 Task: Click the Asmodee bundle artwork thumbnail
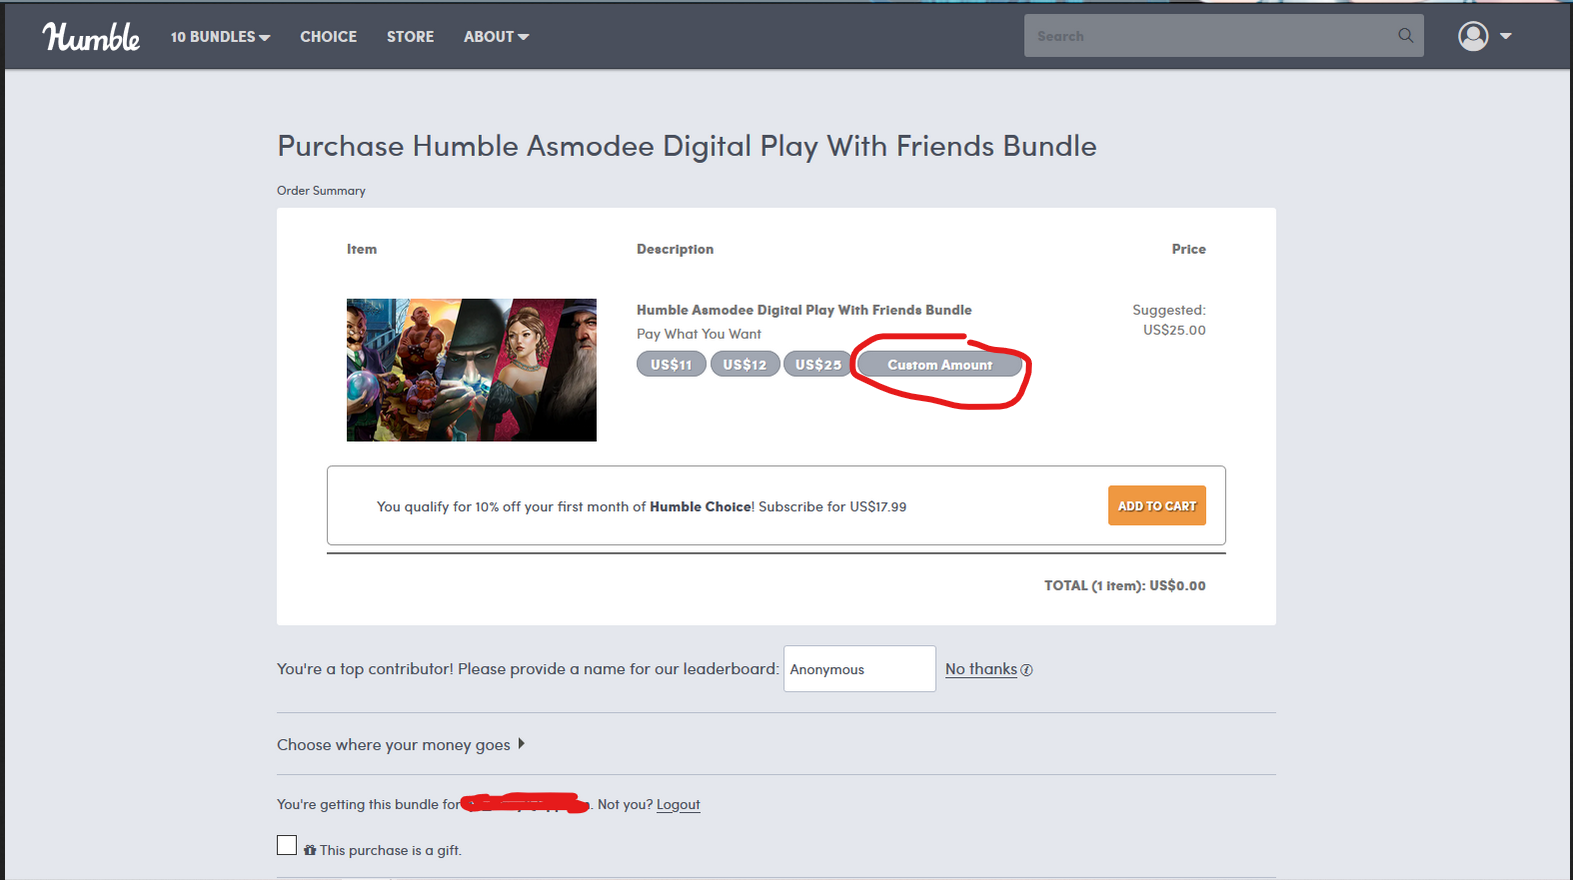(472, 370)
